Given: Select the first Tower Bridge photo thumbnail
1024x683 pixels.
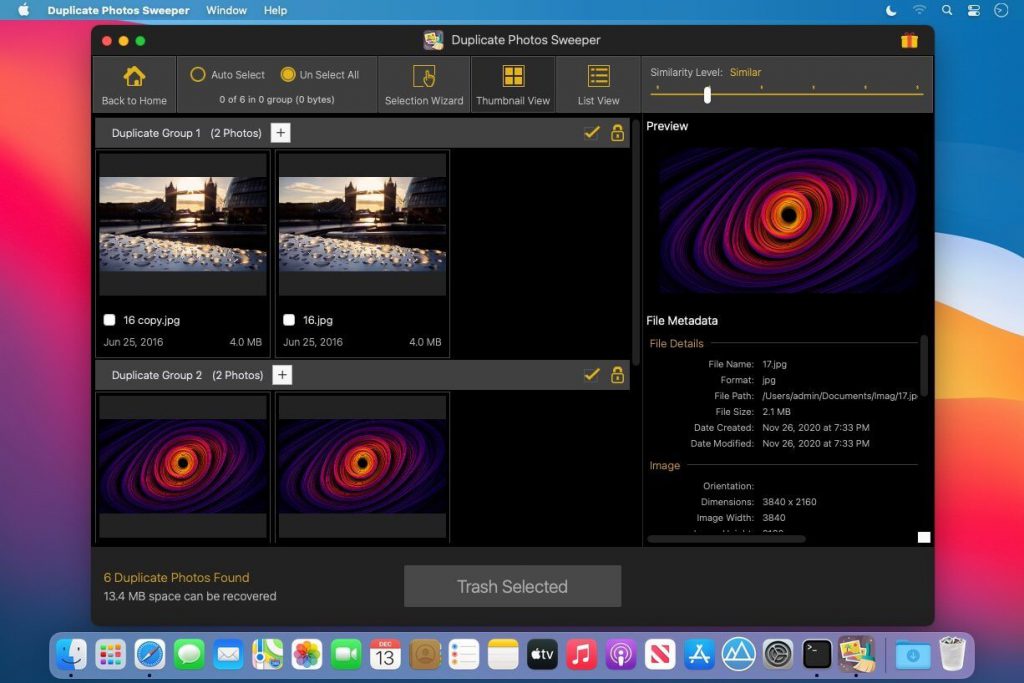Looking at the screenshot, I should tap(183, 224).
